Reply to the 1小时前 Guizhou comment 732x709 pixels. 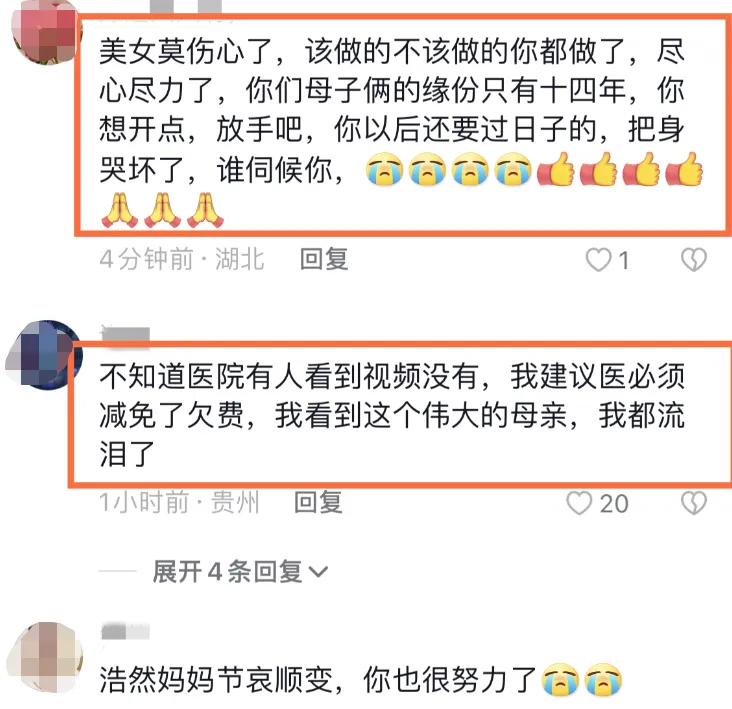318,503
